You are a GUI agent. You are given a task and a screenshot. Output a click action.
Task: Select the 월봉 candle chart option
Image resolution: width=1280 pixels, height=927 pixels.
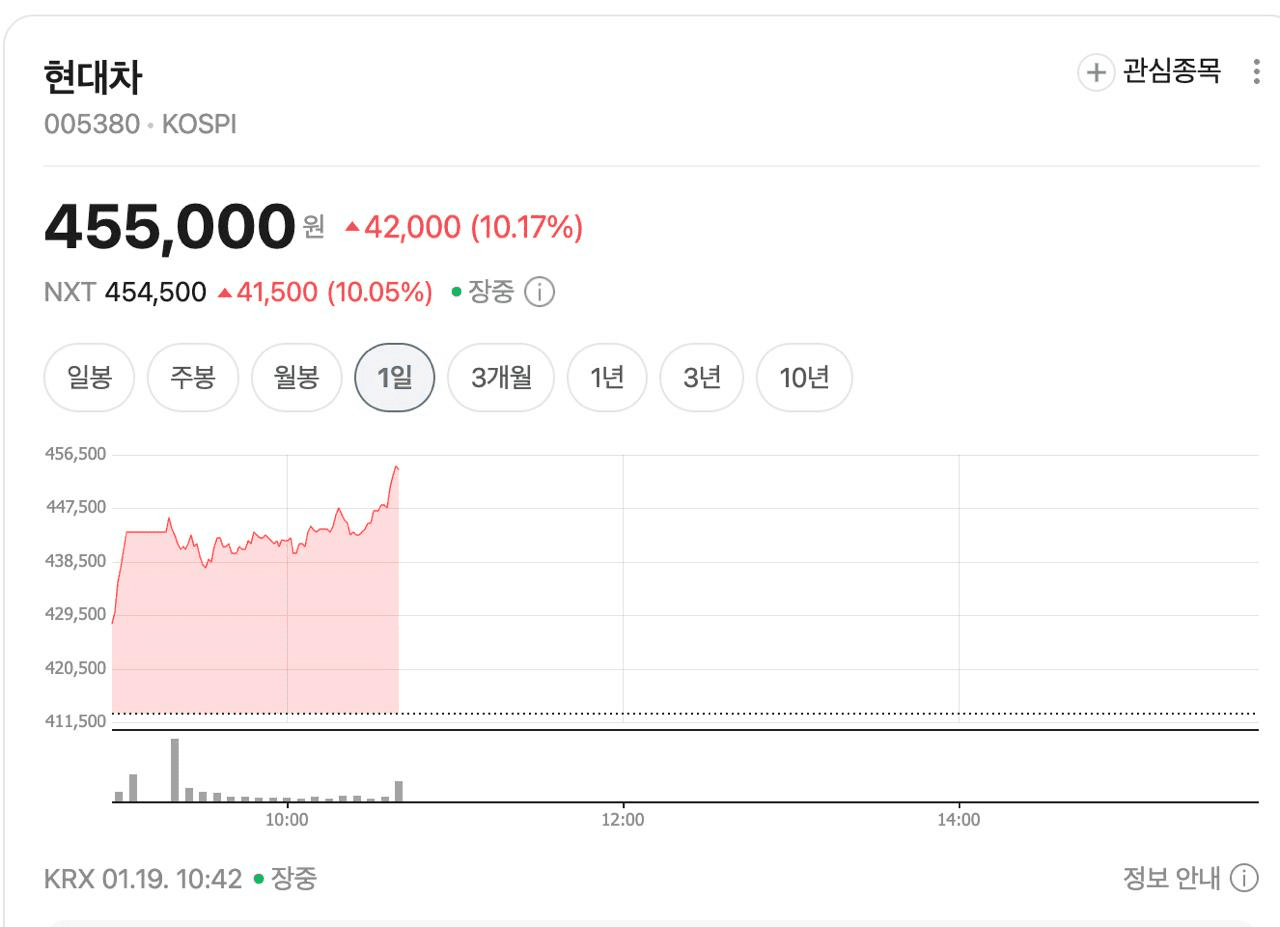coord(297,377)
